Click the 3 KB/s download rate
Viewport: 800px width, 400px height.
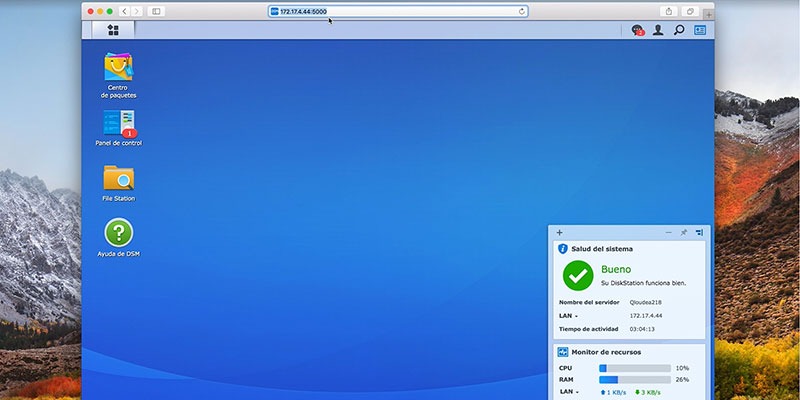click(x=647, y=392)
